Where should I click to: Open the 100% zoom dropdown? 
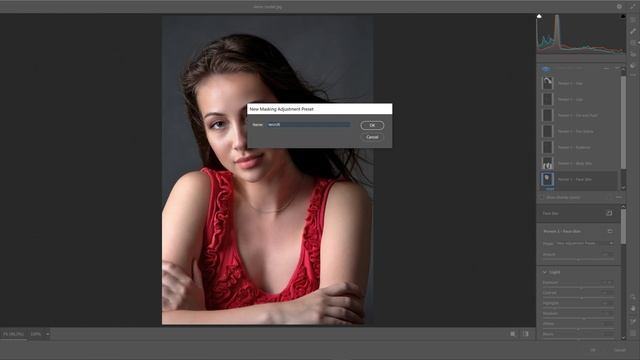pyautogui.click(x=47, y=334)
